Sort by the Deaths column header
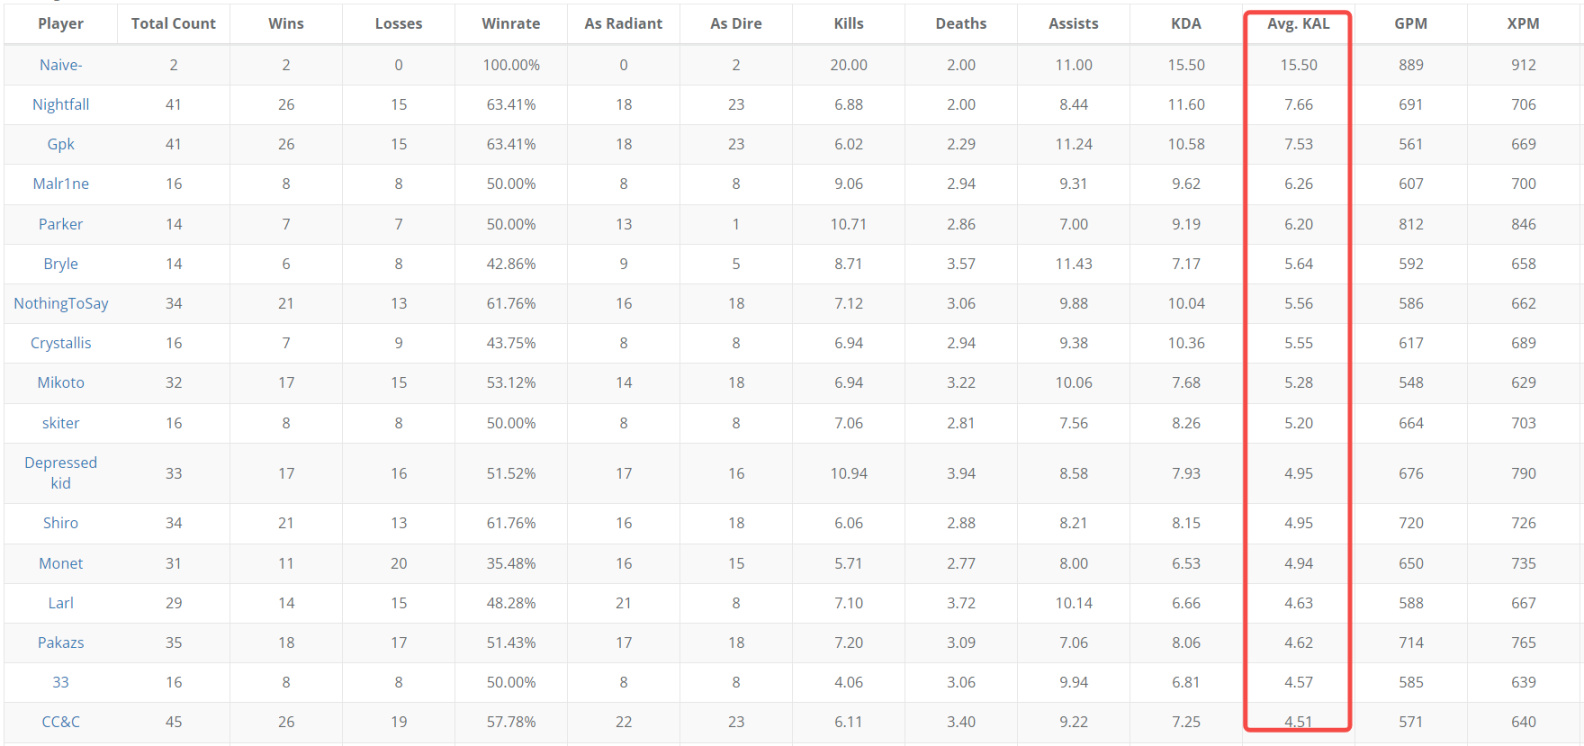1584x746 pixels. click(961, 23)
